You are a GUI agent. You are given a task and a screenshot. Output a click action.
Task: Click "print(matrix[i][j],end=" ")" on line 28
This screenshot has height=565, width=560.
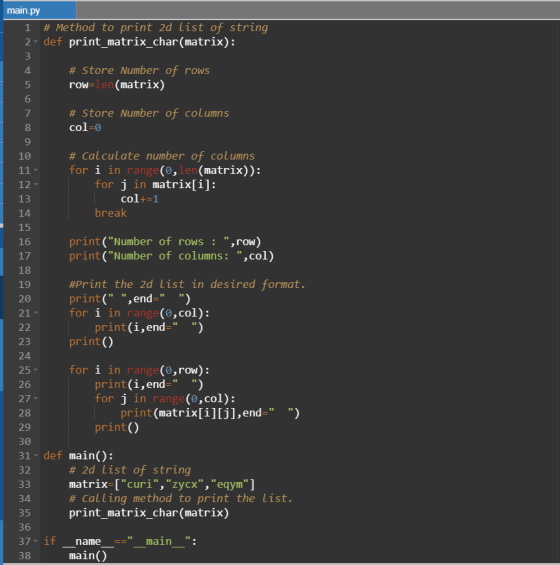210,413
